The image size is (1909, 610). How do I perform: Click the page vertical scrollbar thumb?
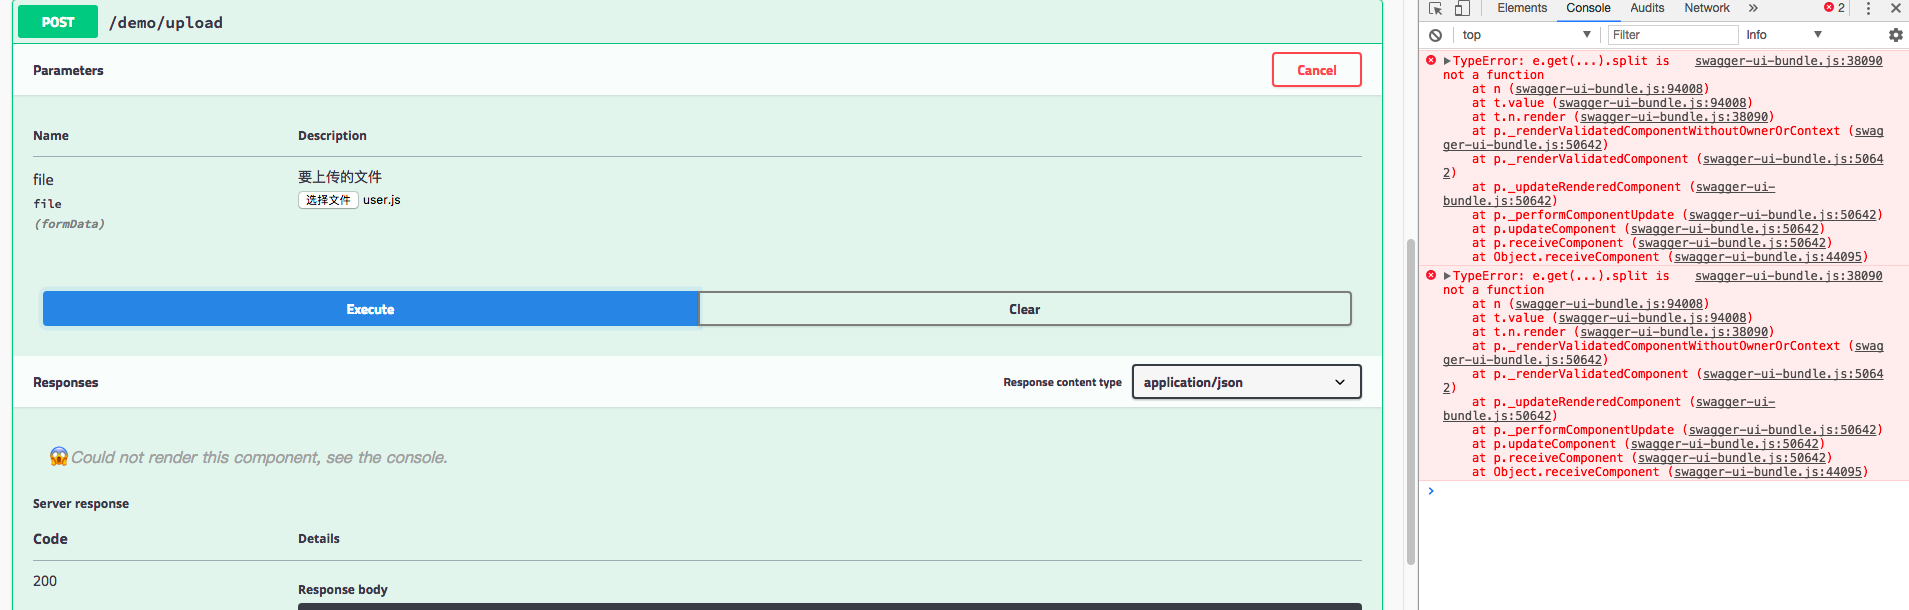pos(1411,402)
